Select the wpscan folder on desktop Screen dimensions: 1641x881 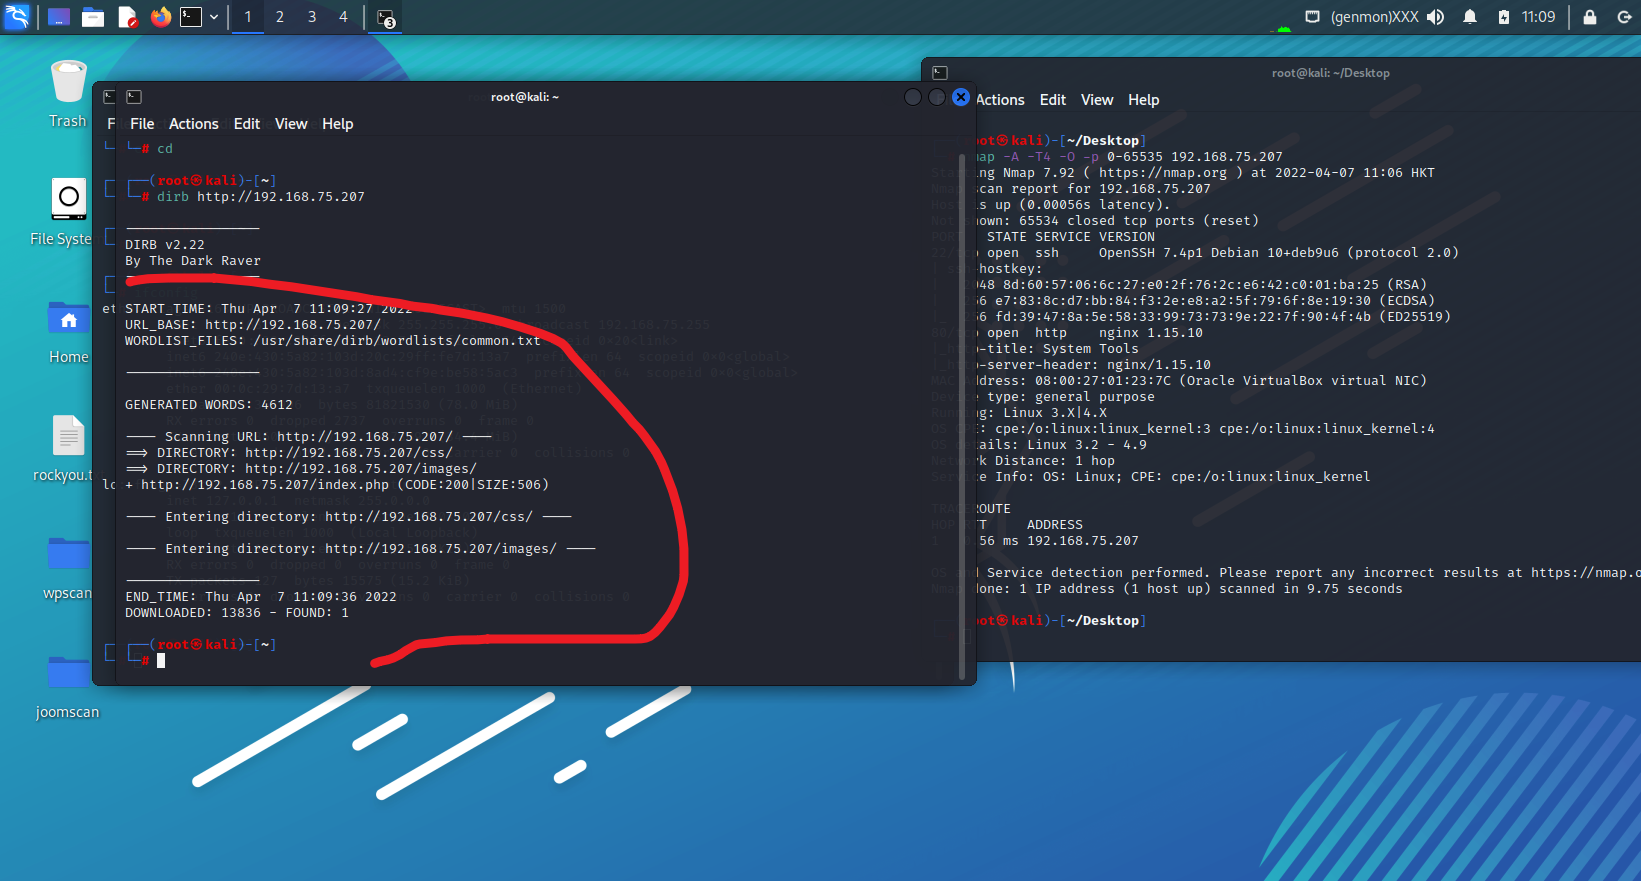(67, 567)
